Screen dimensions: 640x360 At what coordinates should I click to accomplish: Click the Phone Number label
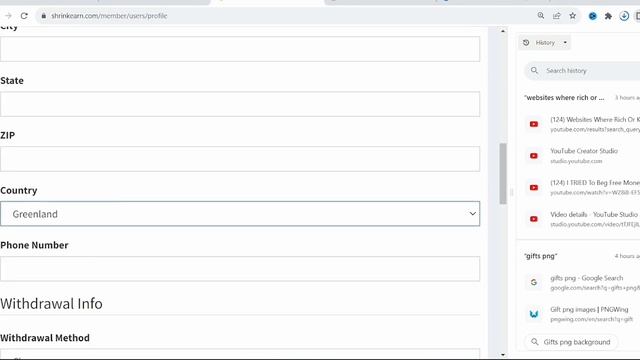(34, 245)
